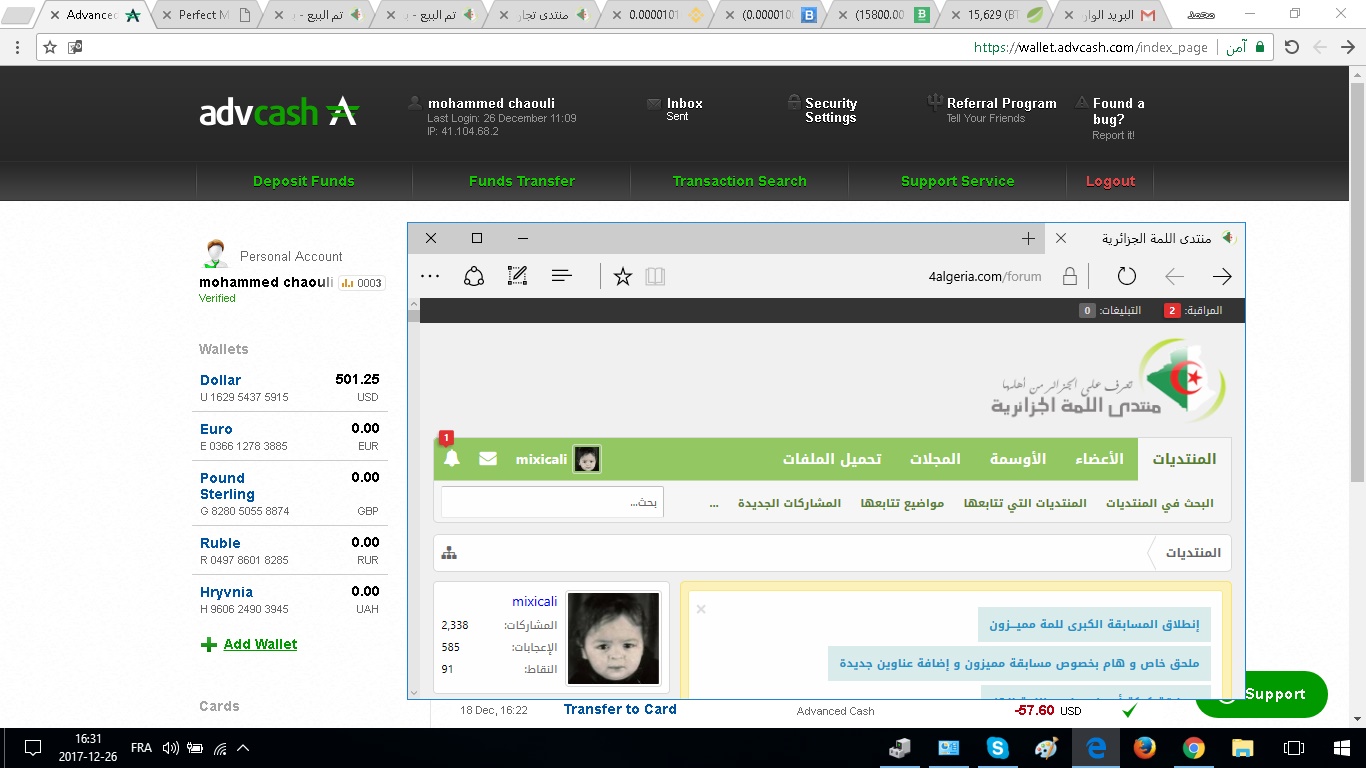Screen dimensions: 1366x770
Task: Click the notification bell icon in forum
Action: click(452, 459)
